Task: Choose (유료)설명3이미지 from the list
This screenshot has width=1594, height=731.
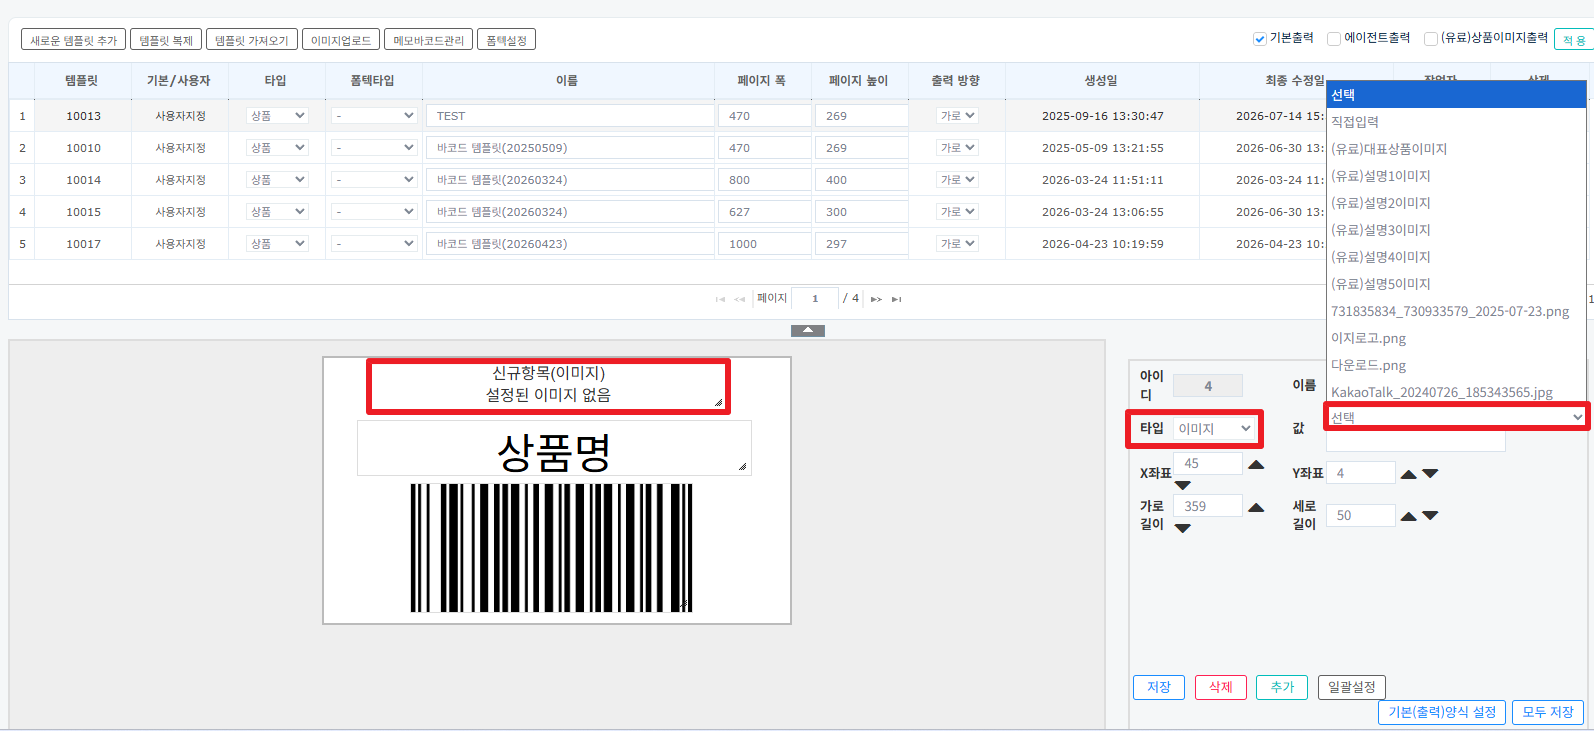Action: click(1456, 230)
